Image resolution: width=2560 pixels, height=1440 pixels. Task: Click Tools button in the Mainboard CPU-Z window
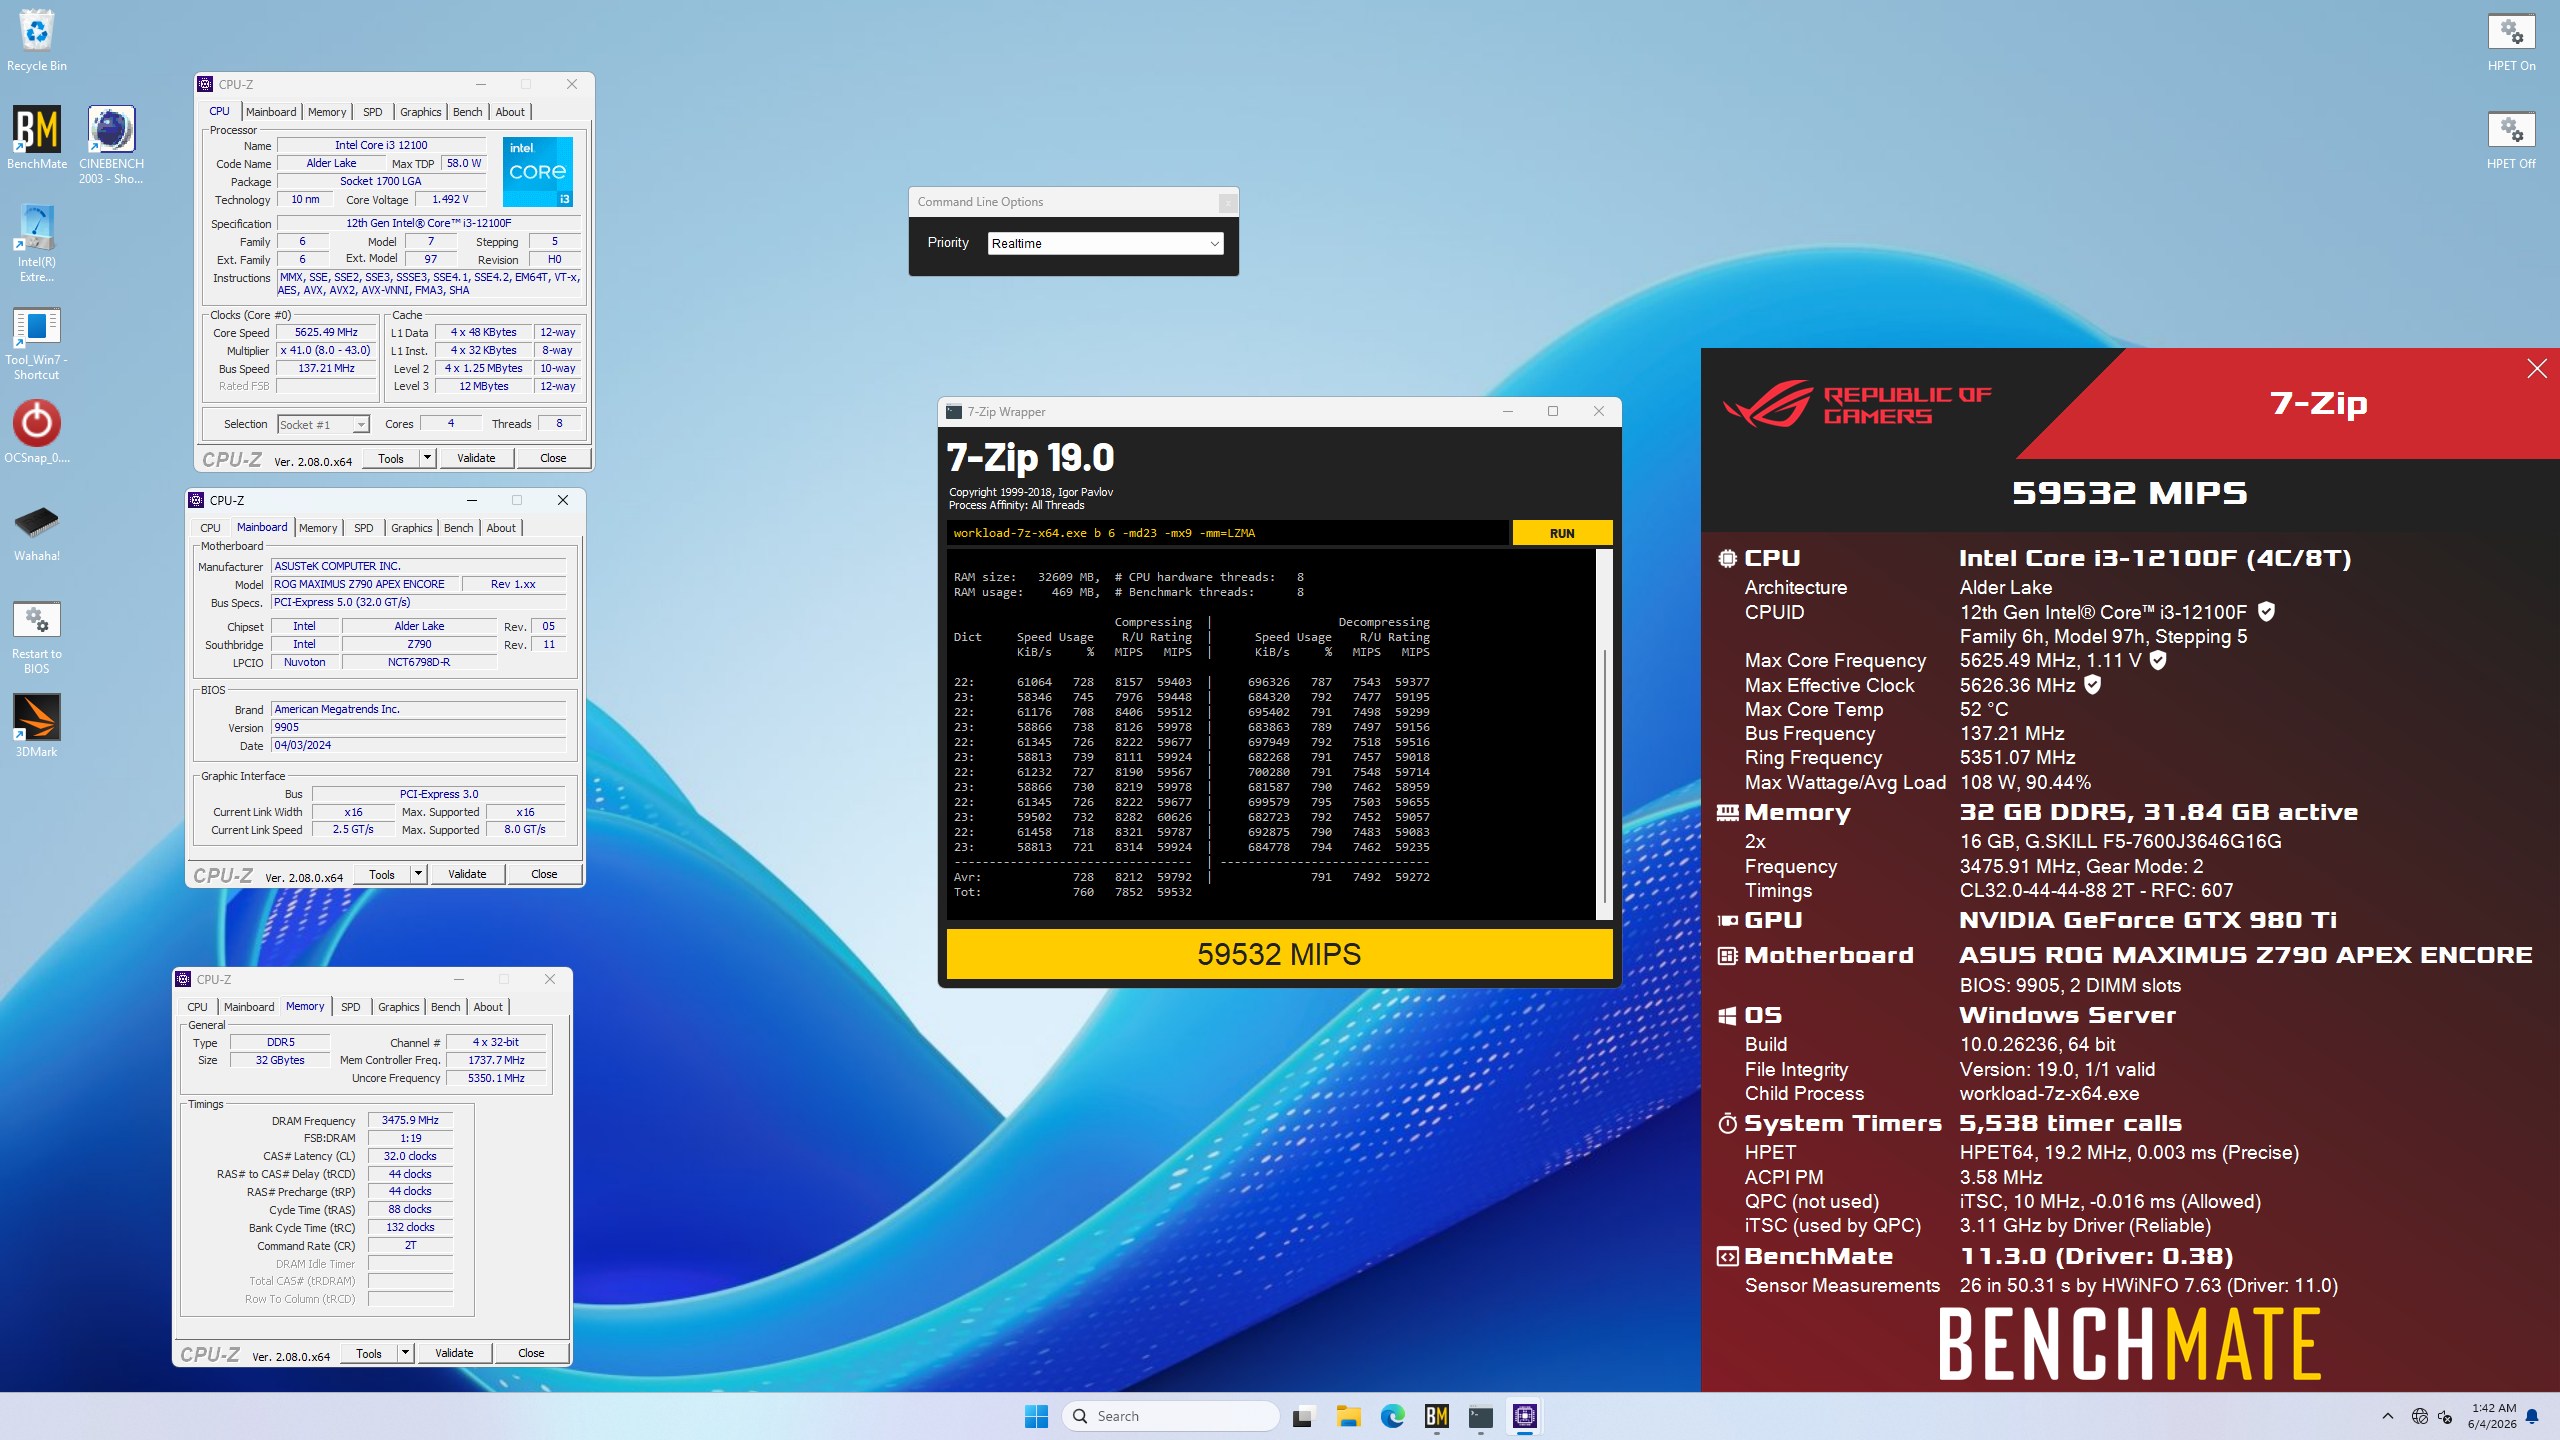pos(382,874)
